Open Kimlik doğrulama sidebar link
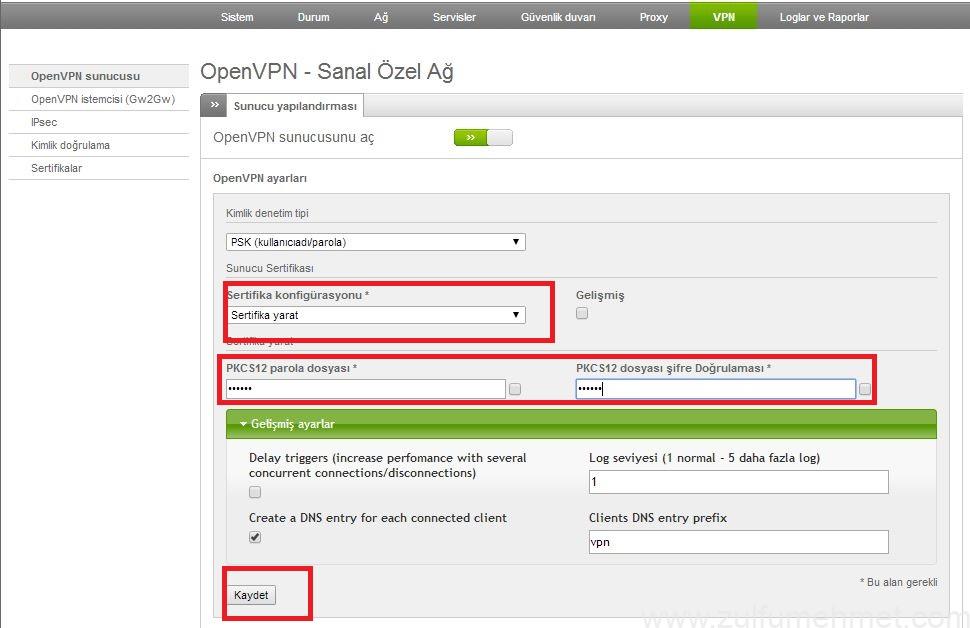The image size is (970, 628). pos(99,145)
